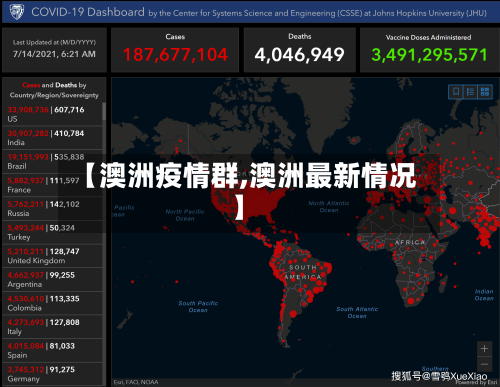Image resolution: width=500 pixels, height=387 pixels.
Task: Select the Germany row in country list
Action: click(x=53, y=374)
